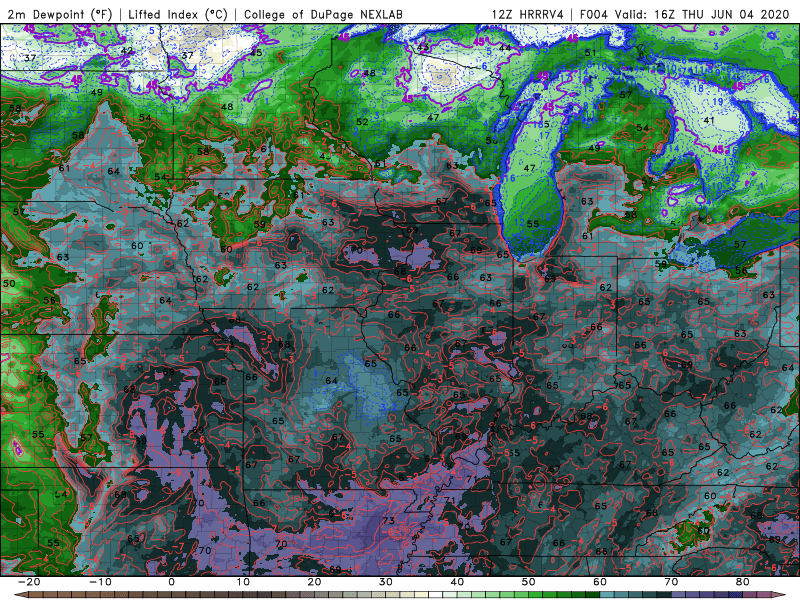Click the -10 label on the color scale
The image size is (800, 600).
(x=100, y=582)
